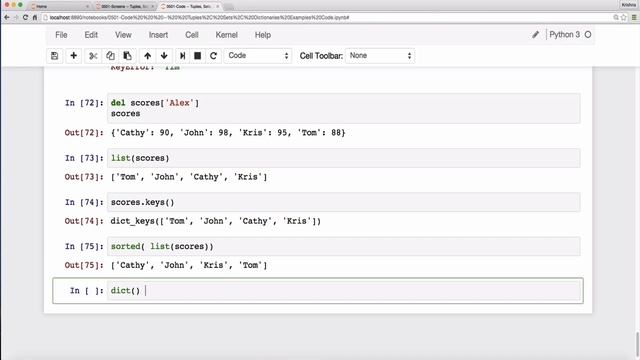640x360 pixels.
Task: Go back with the browser back arrow
Action: 7,18
